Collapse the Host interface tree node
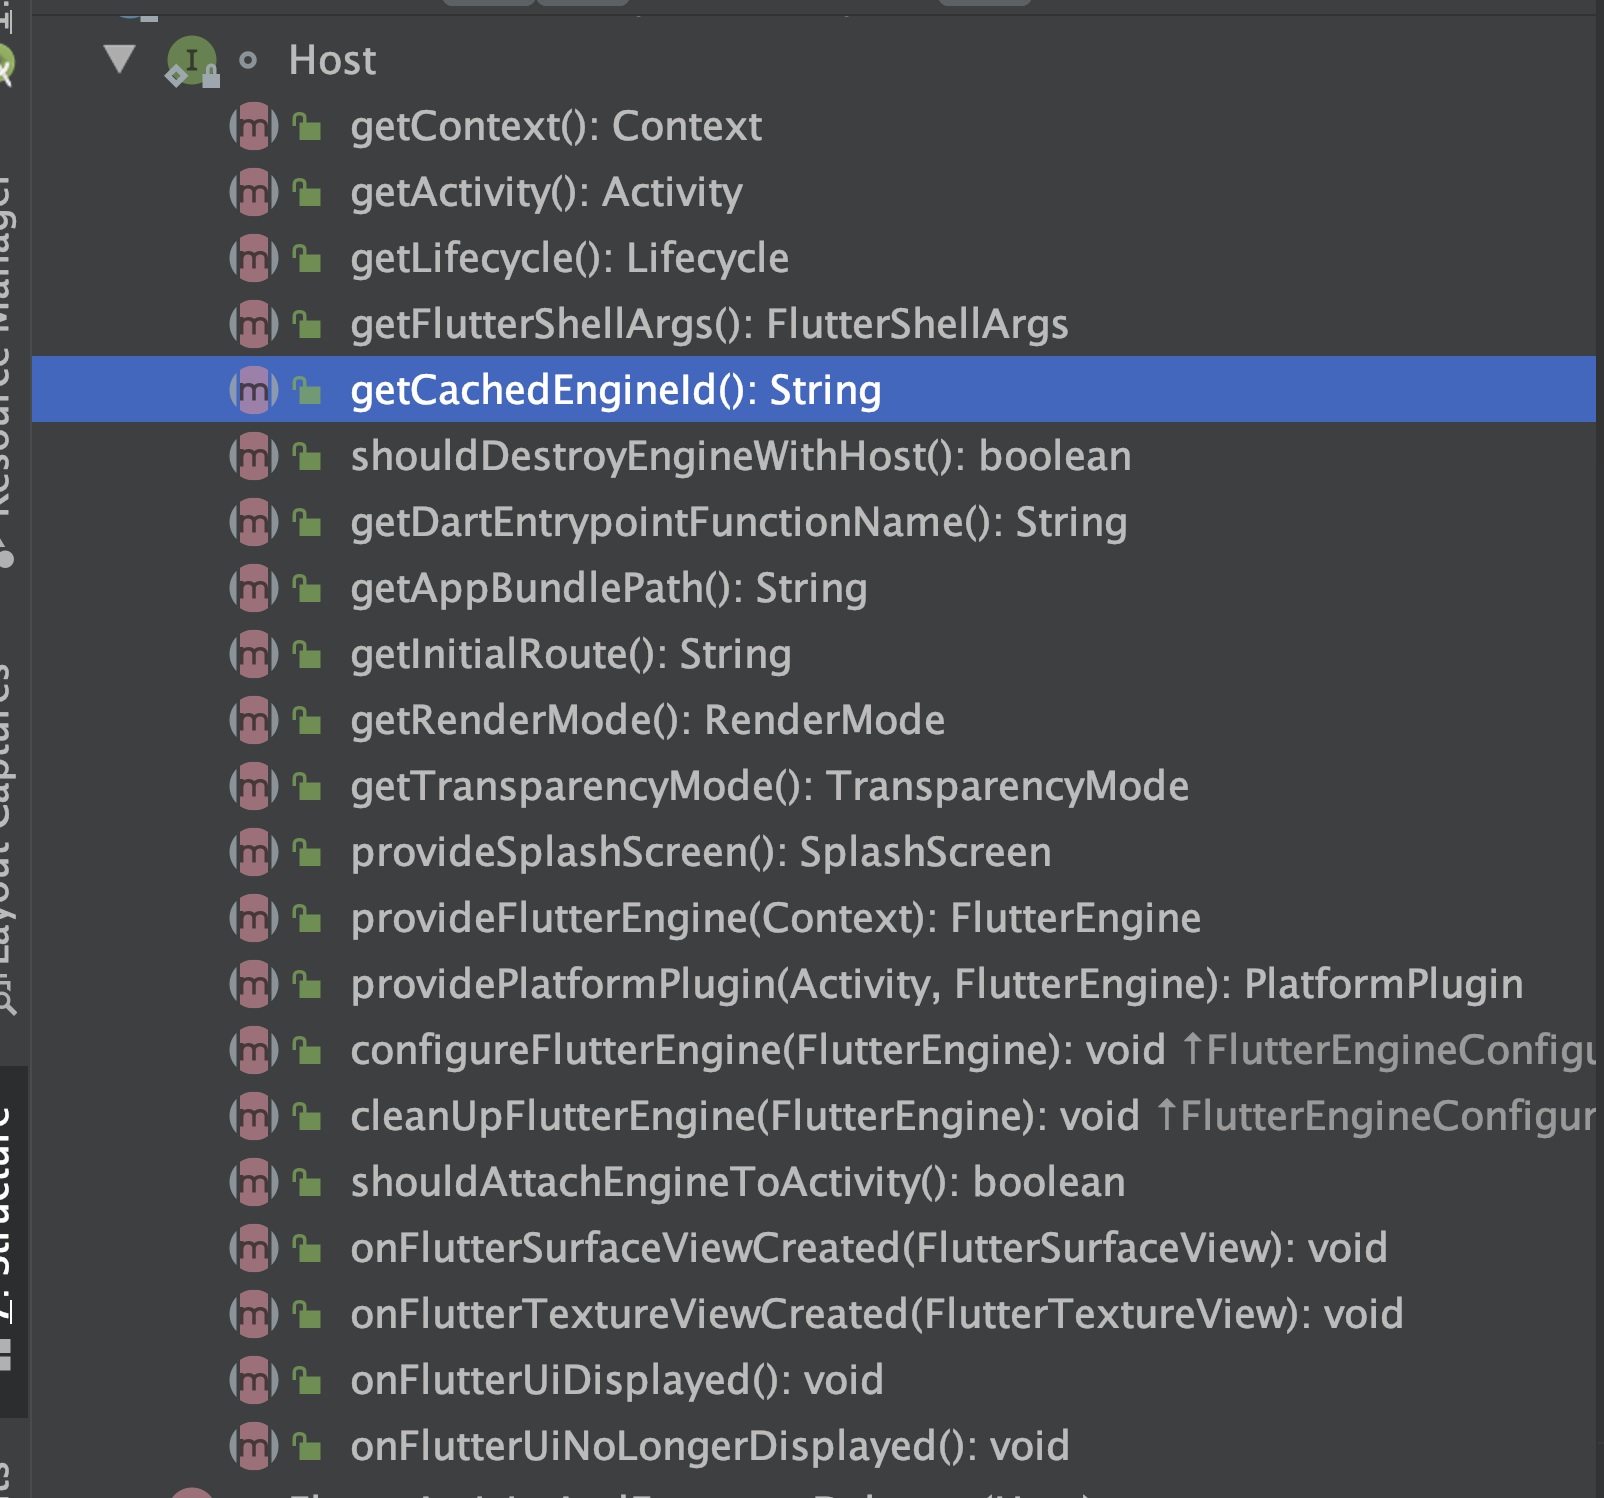 (120, 59)
